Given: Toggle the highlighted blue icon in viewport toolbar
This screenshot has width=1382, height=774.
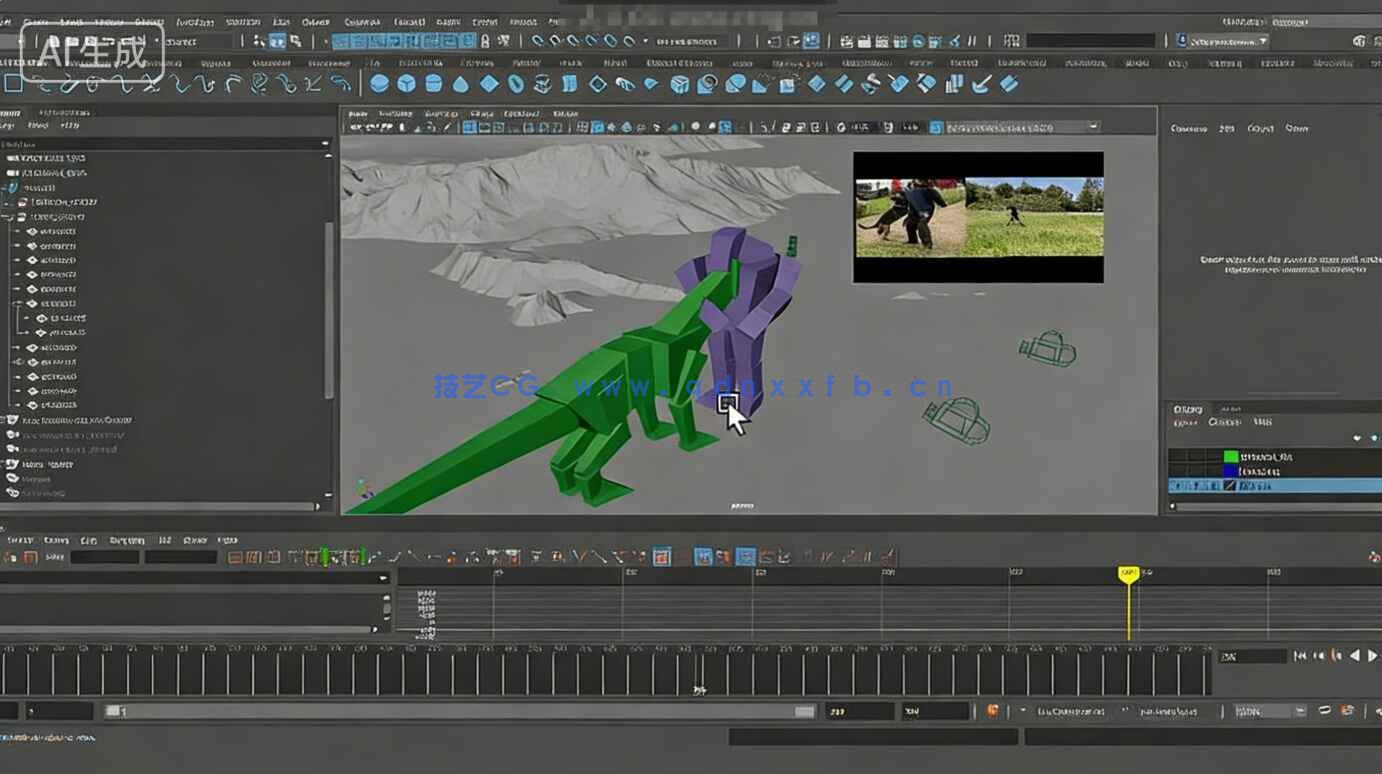Looking at the screenshot, I should [x=597, y=128].
